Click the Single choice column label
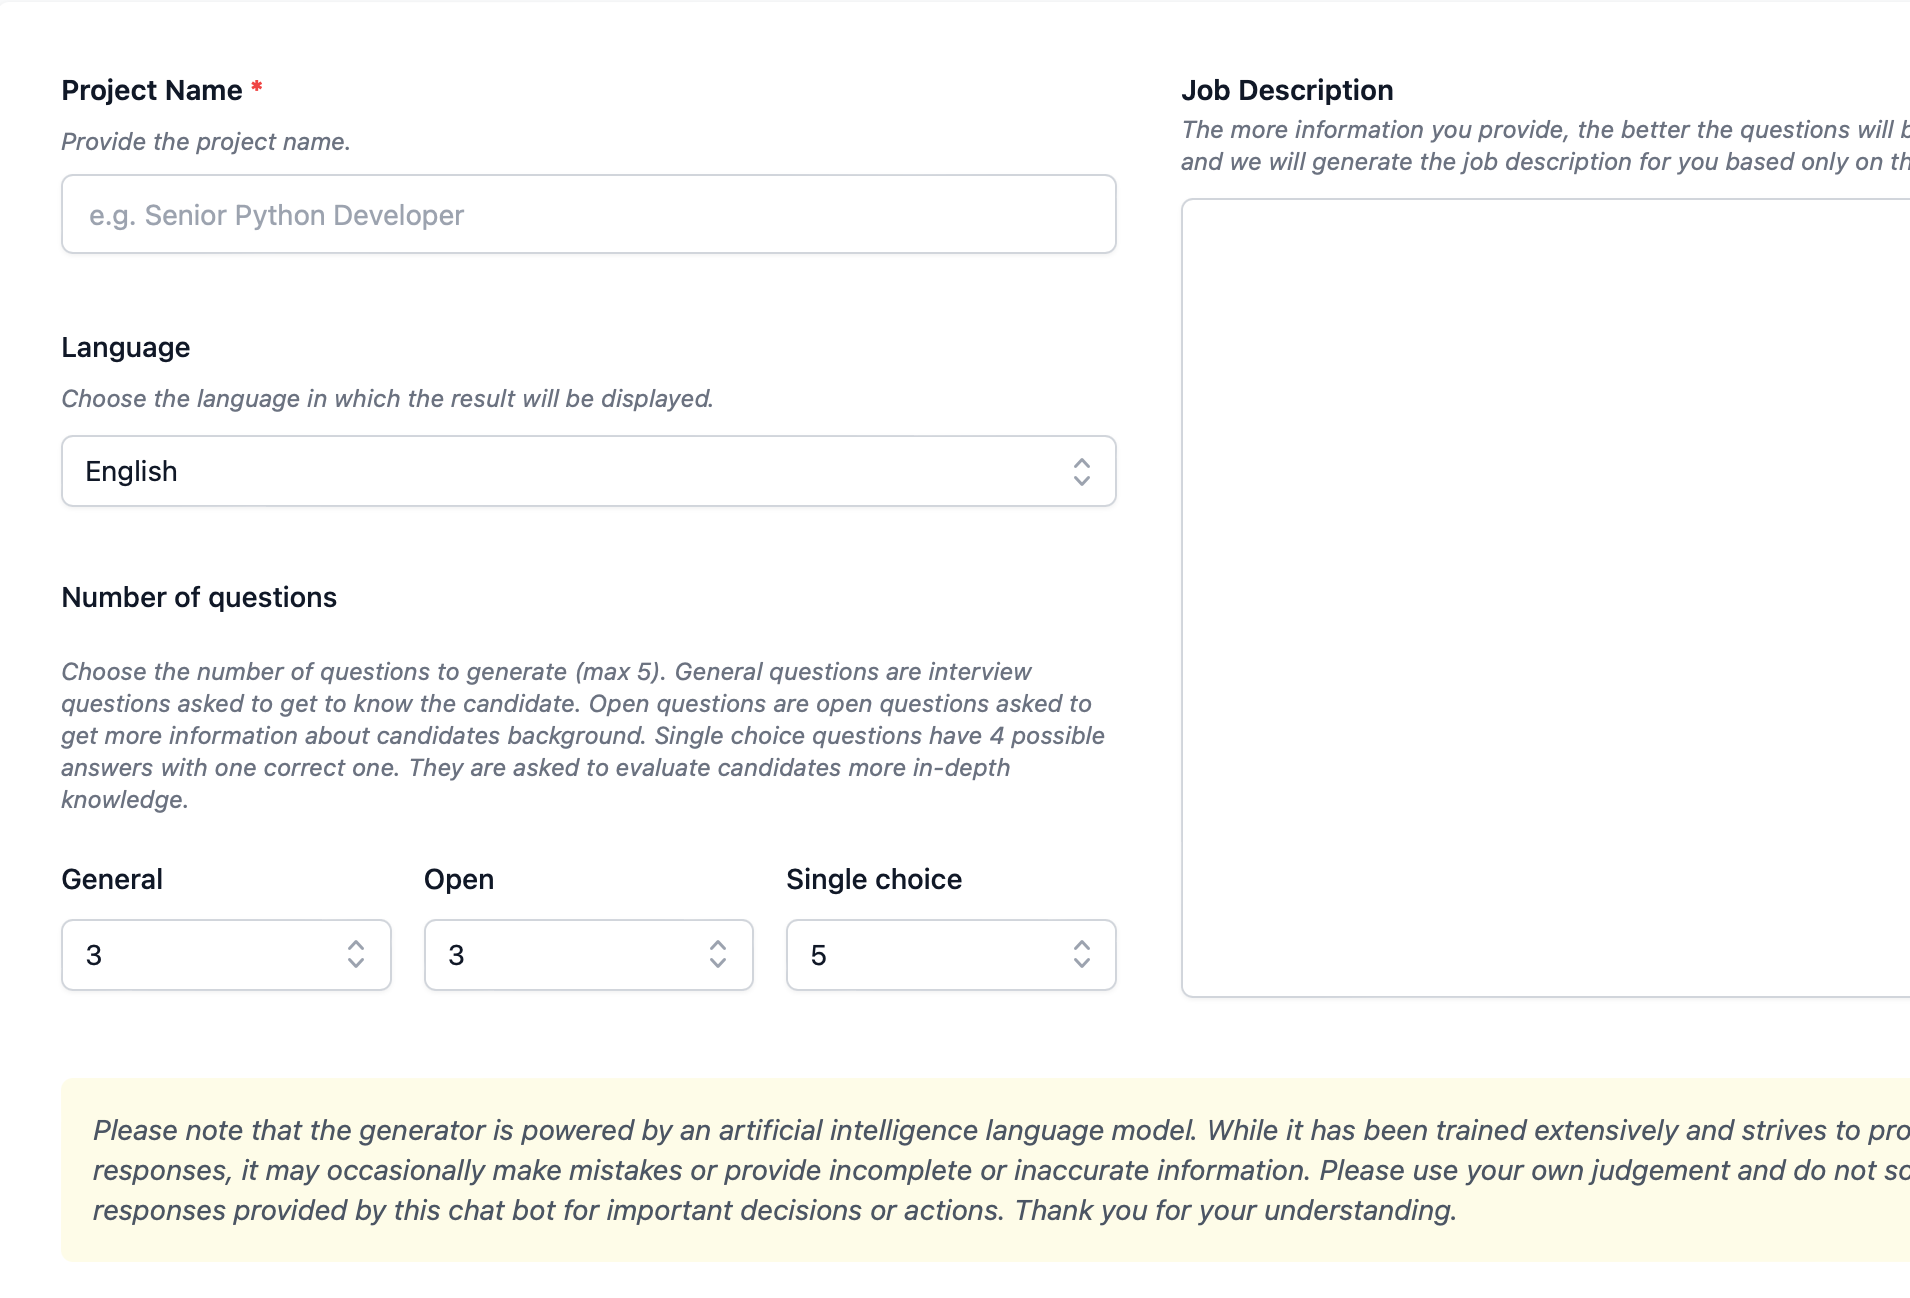The image size is (1910, 1298). pyautogui.click(x=873, y=879)
